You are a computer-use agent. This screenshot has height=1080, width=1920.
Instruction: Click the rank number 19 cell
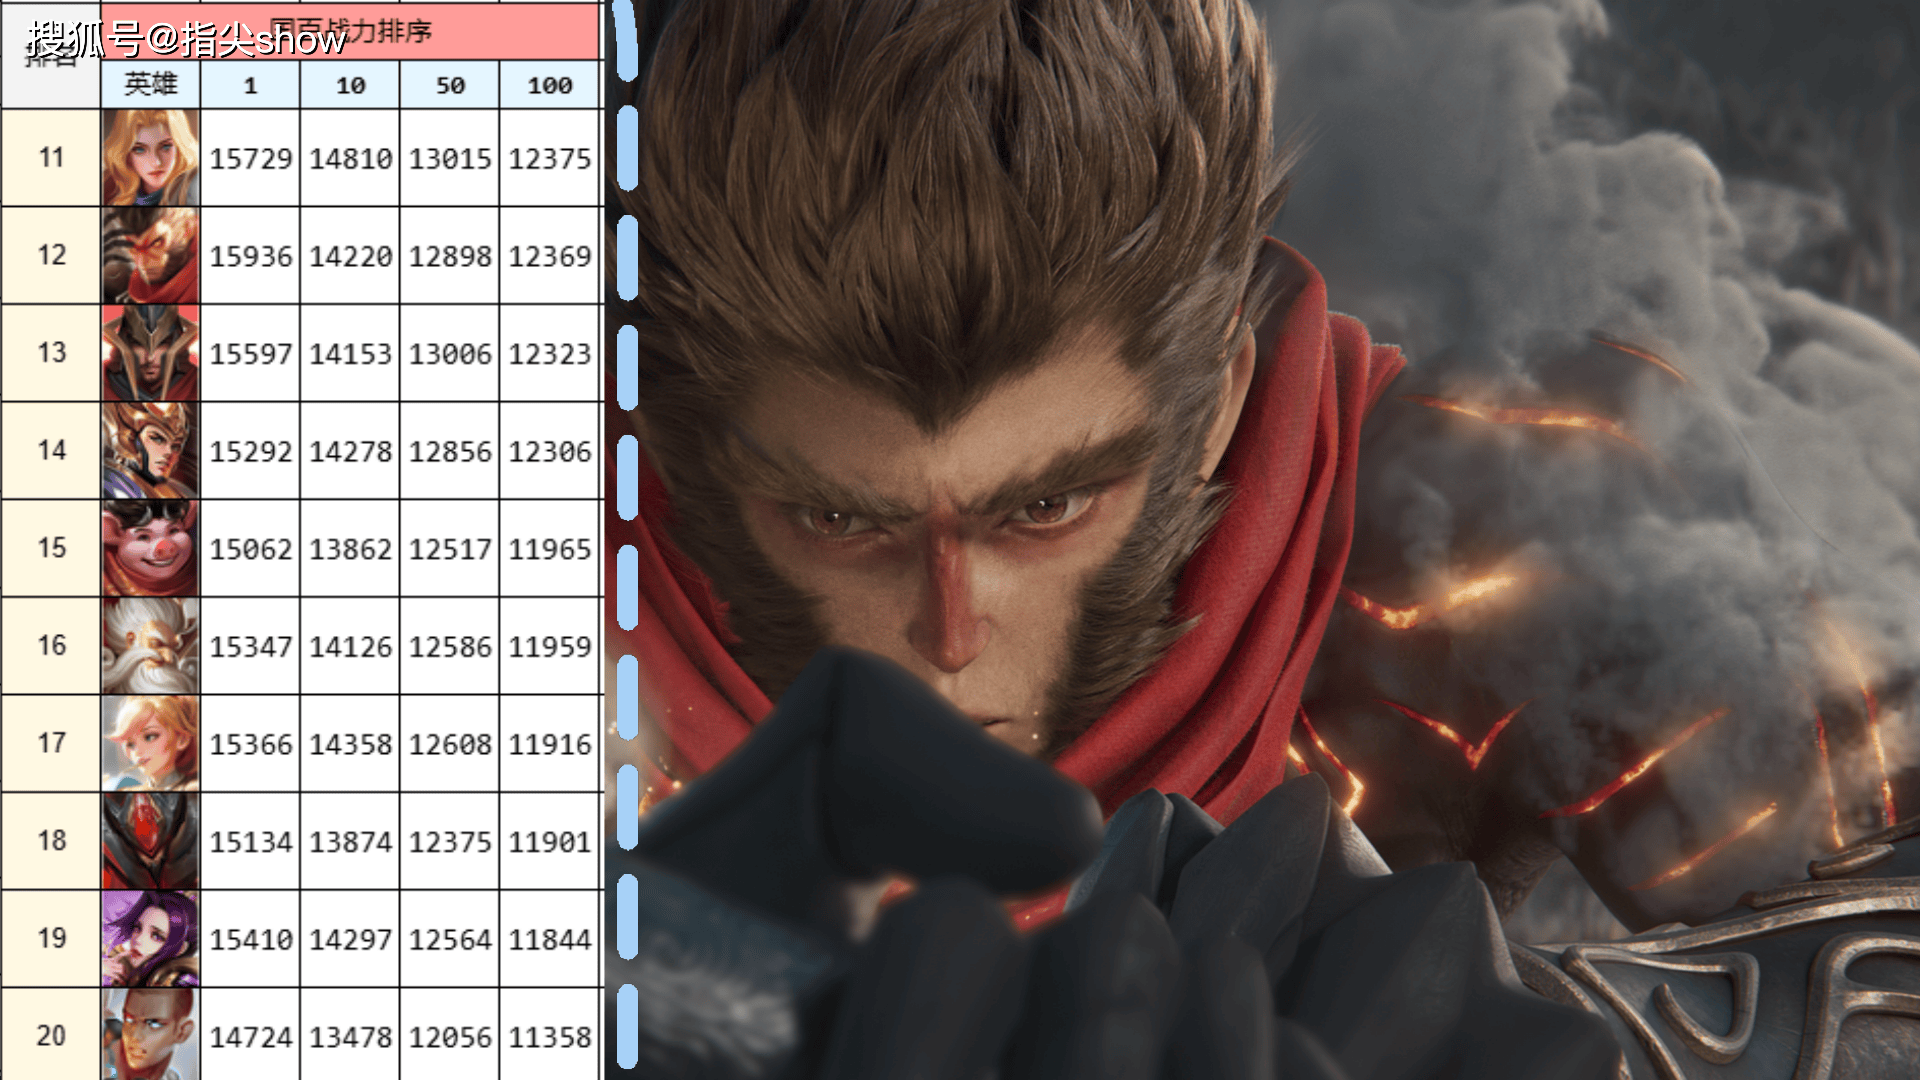[51, 939]
